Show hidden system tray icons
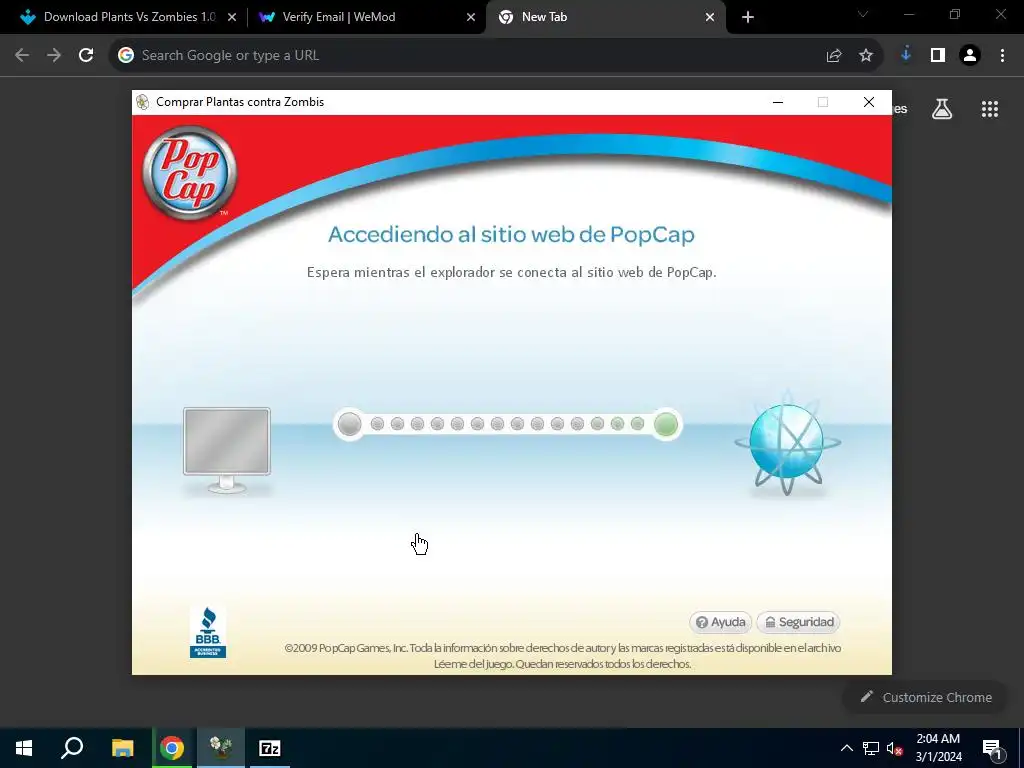 tap(846, 748)
